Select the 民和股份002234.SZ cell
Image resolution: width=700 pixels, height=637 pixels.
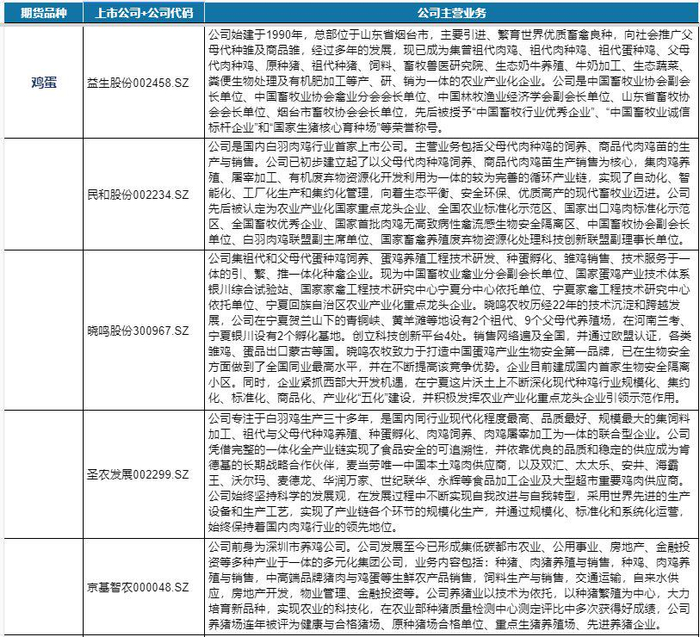coord(144,195)
